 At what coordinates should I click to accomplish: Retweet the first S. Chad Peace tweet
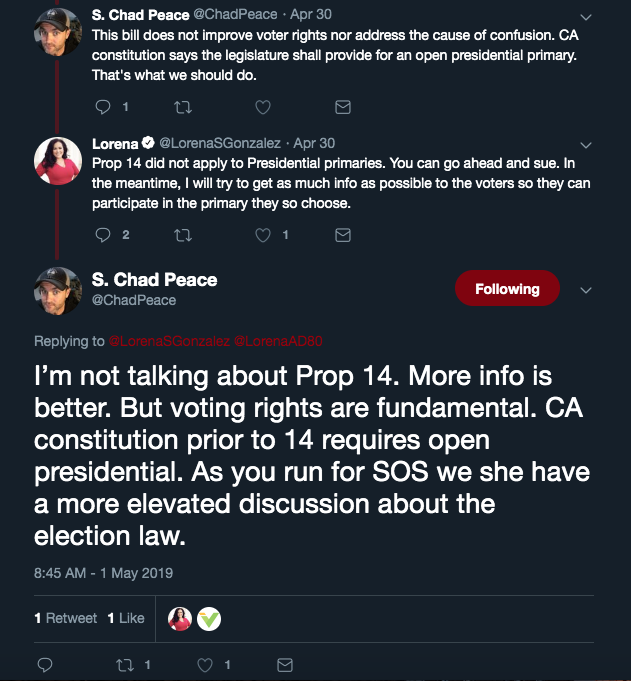[x=183, y=106]
